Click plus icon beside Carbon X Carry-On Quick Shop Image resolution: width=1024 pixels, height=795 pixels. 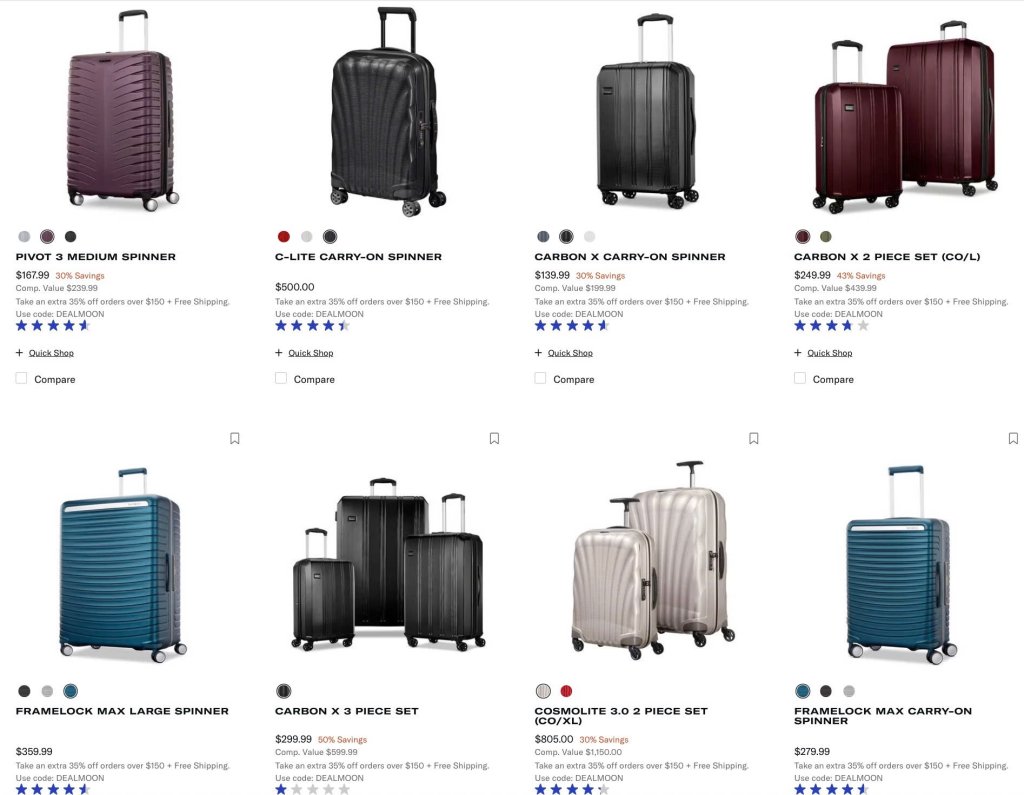click(x=538, y=353)
